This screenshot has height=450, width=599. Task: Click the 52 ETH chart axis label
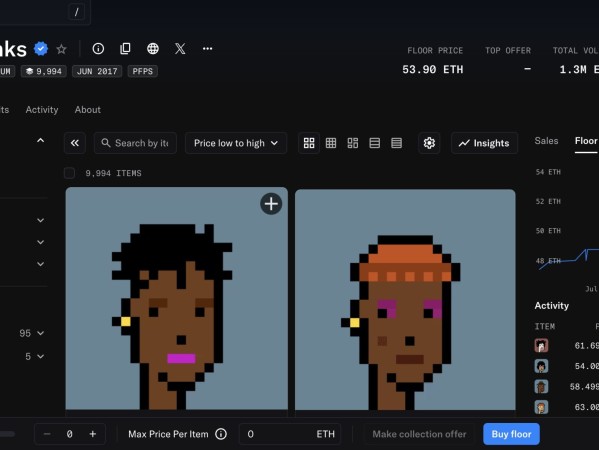tap(548, 201)
